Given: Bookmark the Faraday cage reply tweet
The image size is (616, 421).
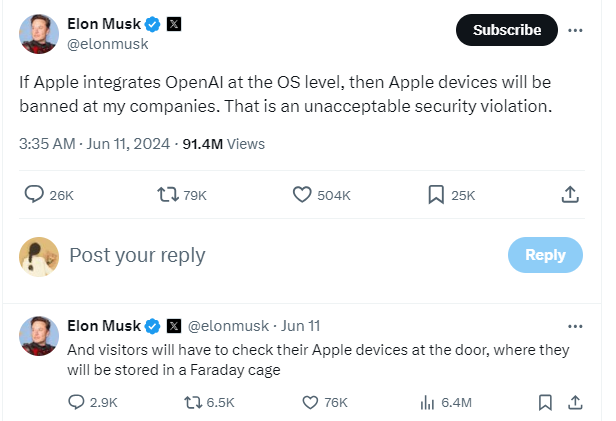Looking at the screenshot, I should pyautogui.click(x=545, y=402).
